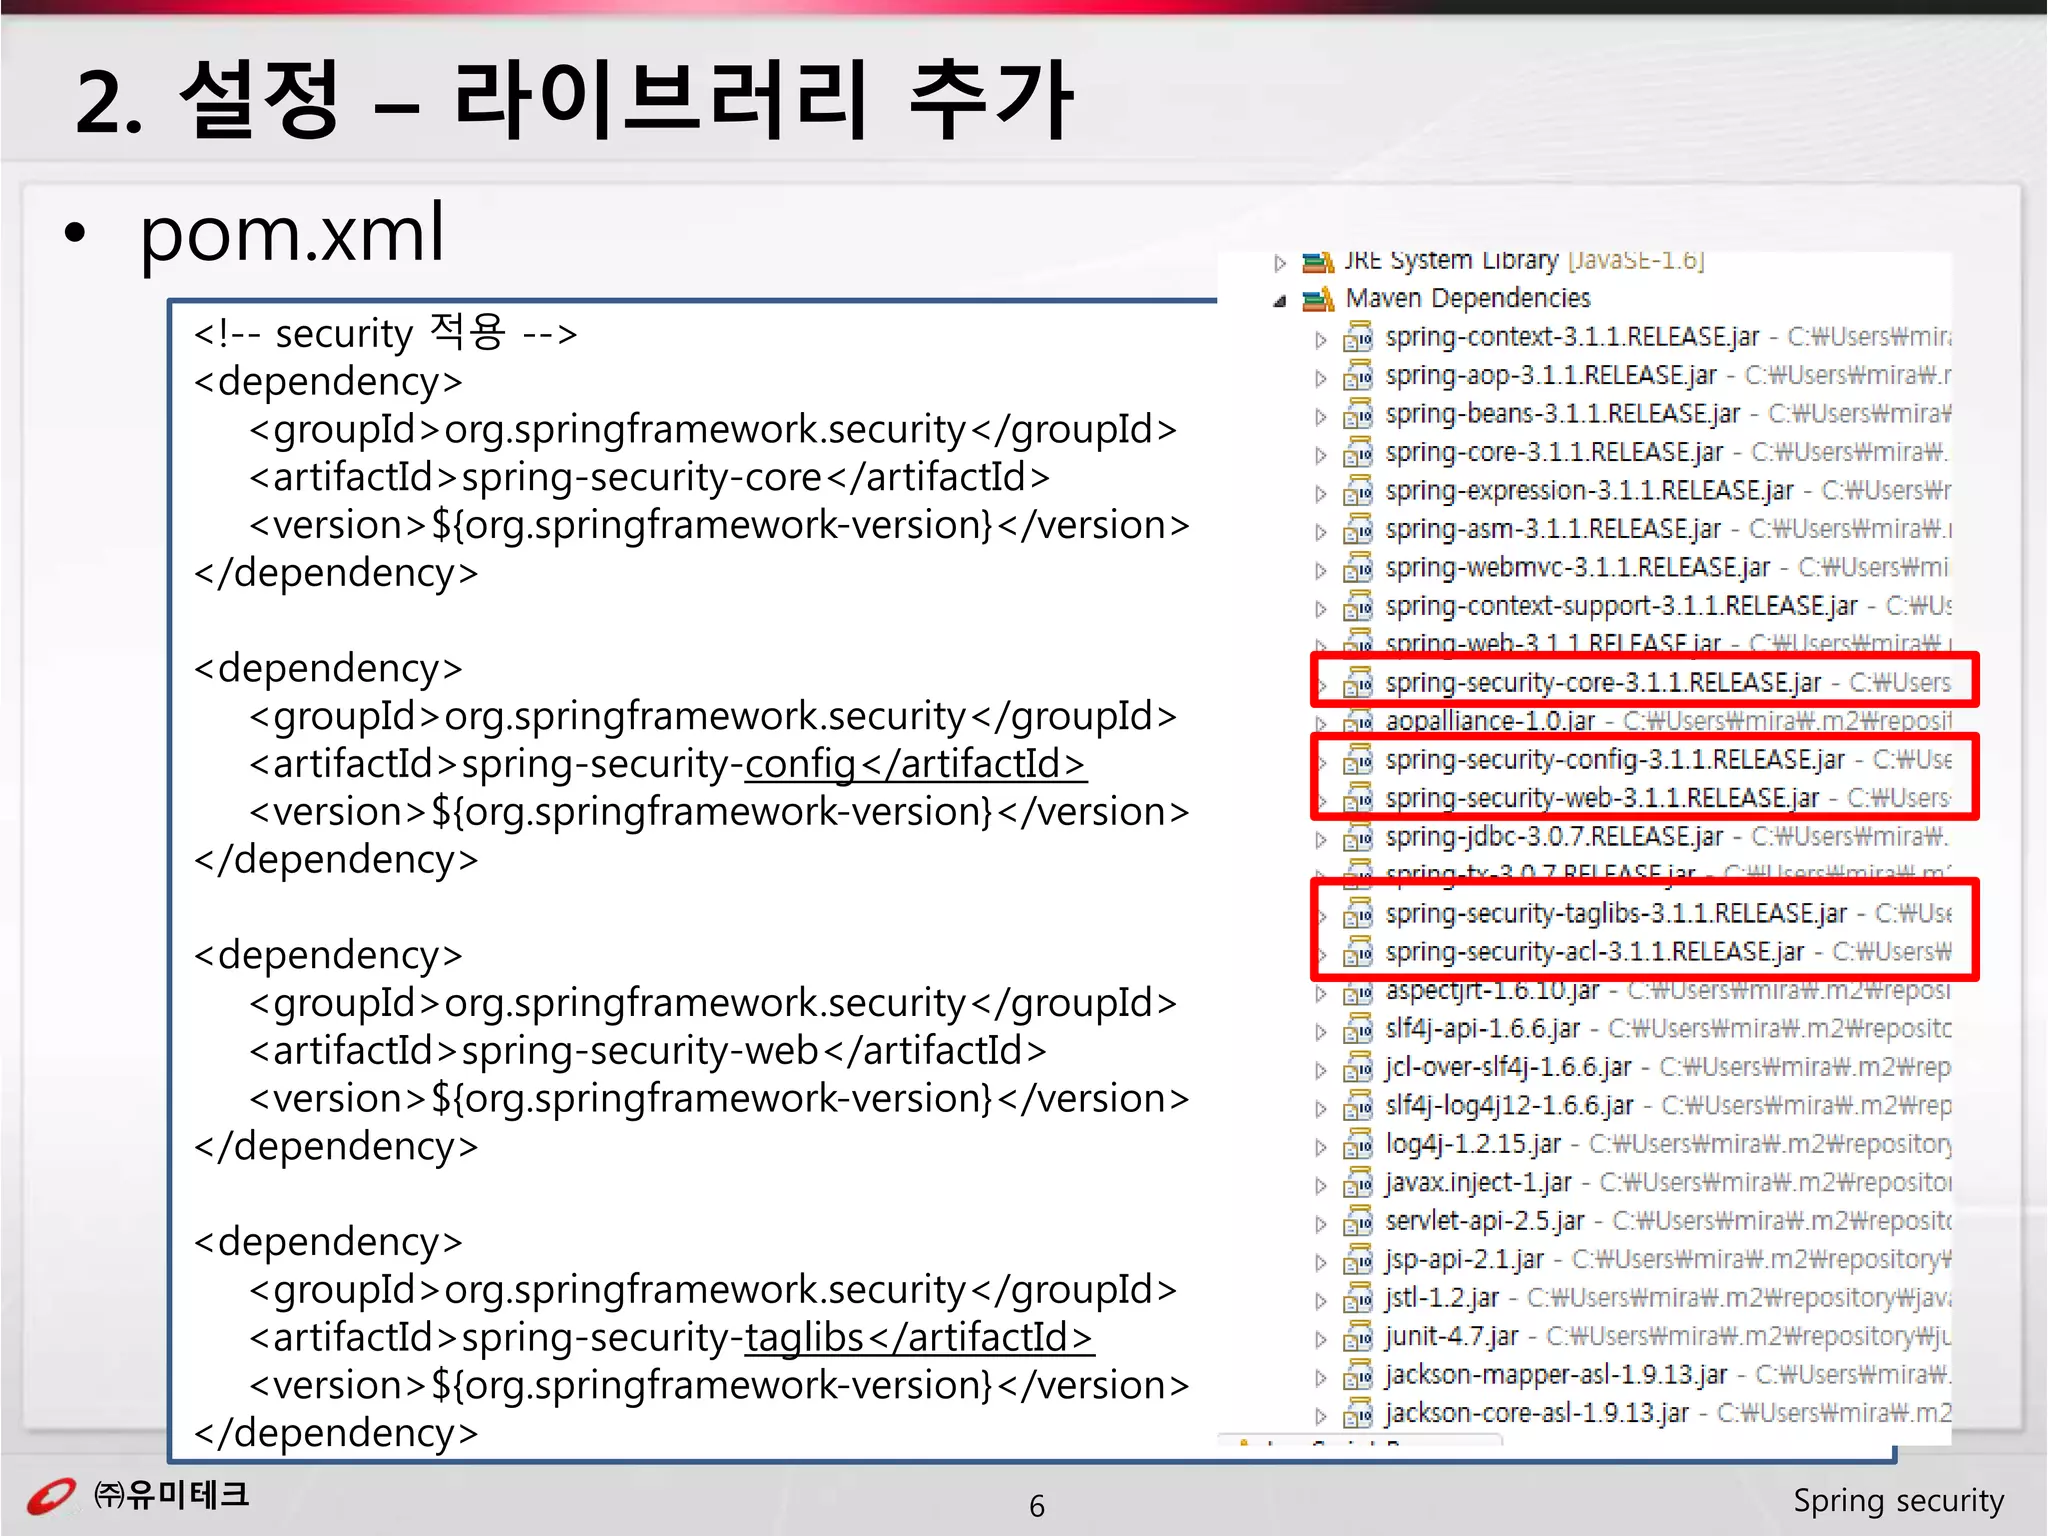Click jar icon beside spring-security-web-3.1.1.RELEASE.jar
Viewport: 2048px width, 1536px height.
(x=1358, y=798)
